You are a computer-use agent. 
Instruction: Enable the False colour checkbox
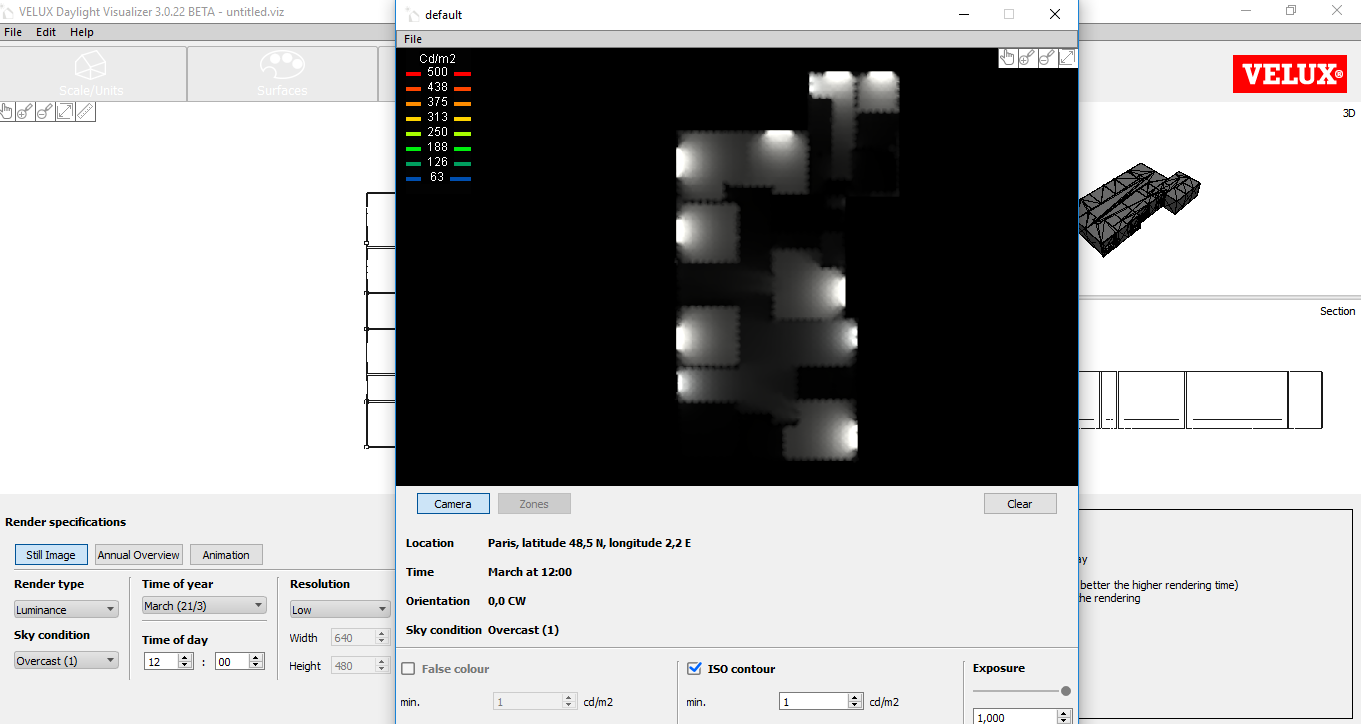tap(408, 669)
